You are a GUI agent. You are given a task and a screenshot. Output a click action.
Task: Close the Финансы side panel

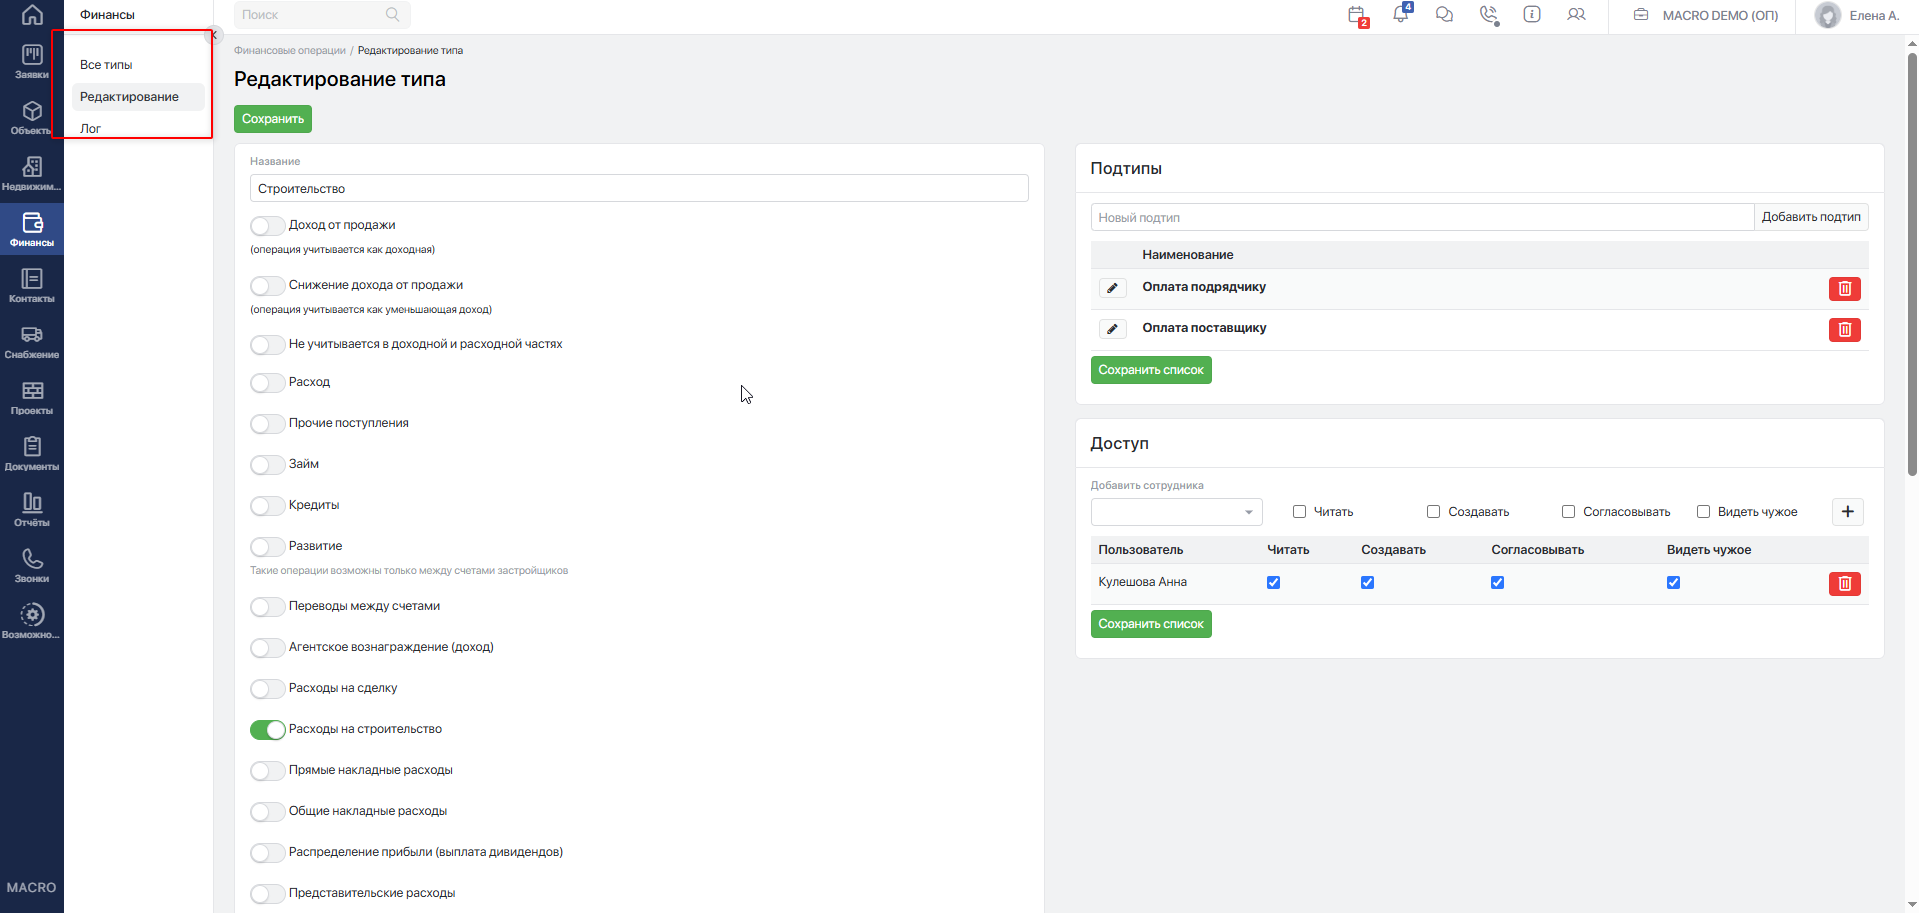click(213, 35)
